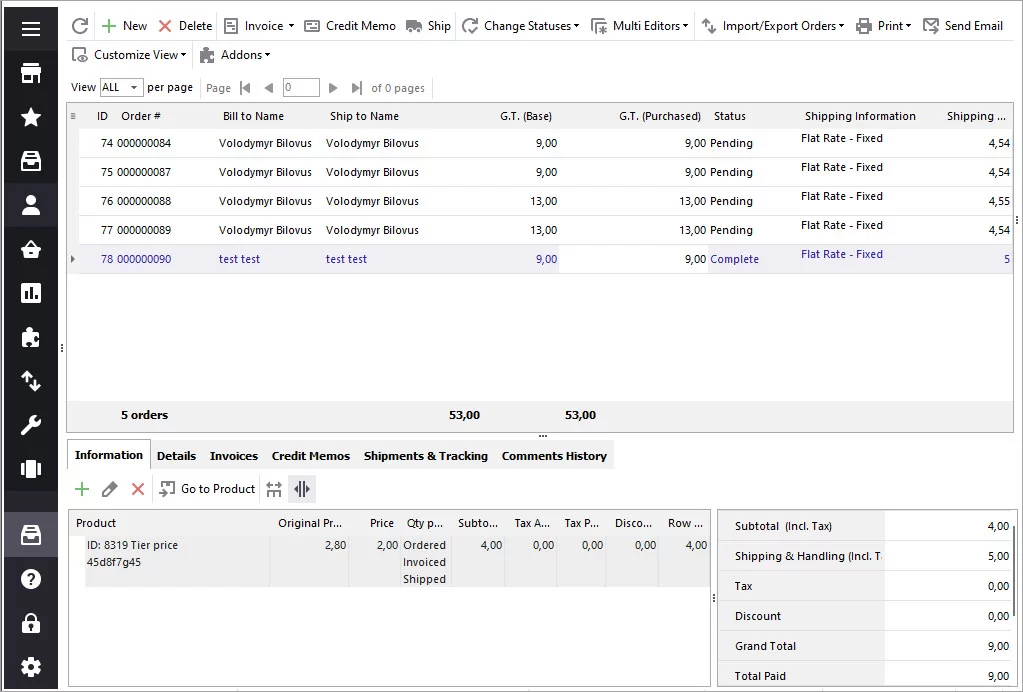Switch to the Details tab
This screenshot has height=692, width=1023.
[176, 456]
